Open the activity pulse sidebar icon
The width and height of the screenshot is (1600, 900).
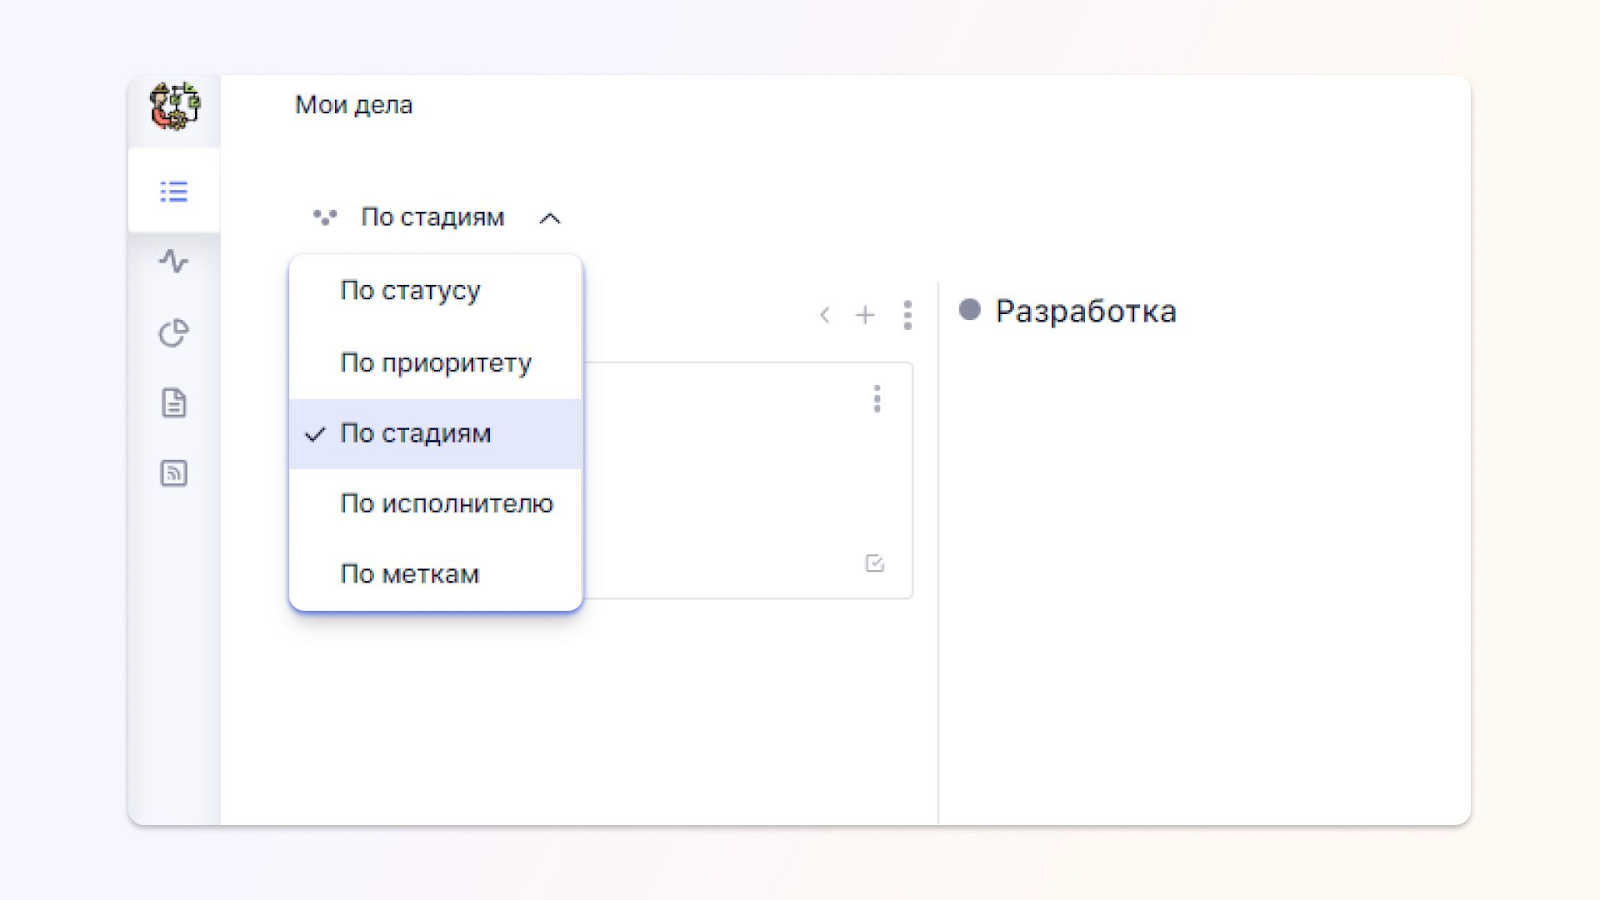tap(174, 261)
